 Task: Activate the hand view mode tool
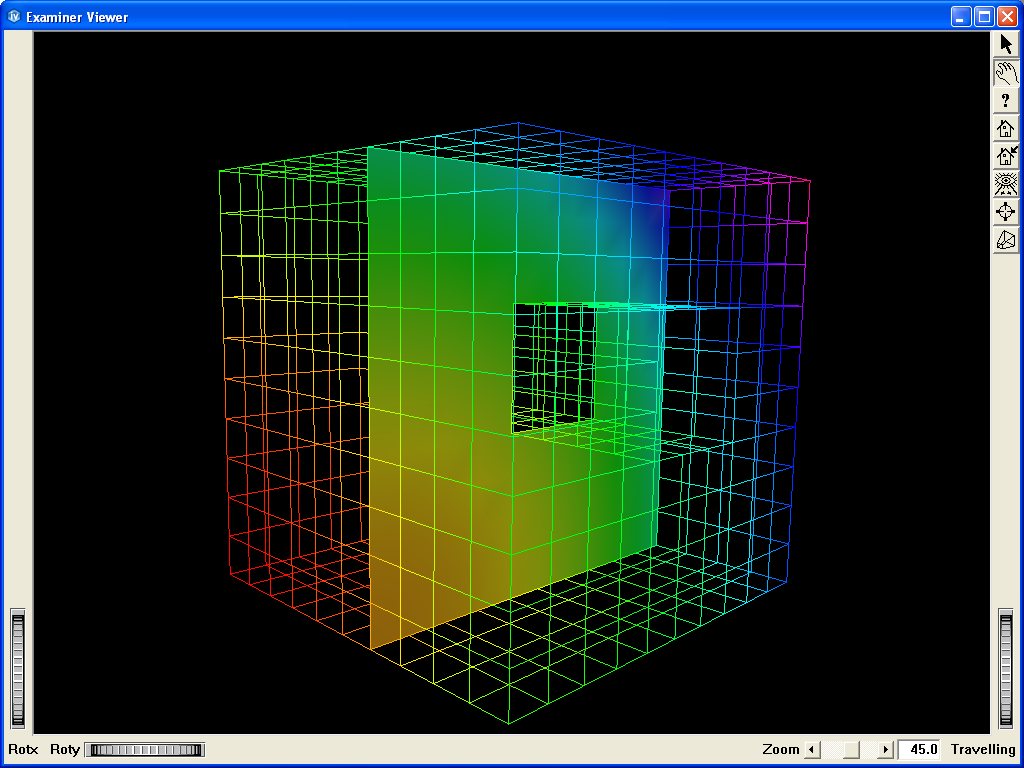1006,72
